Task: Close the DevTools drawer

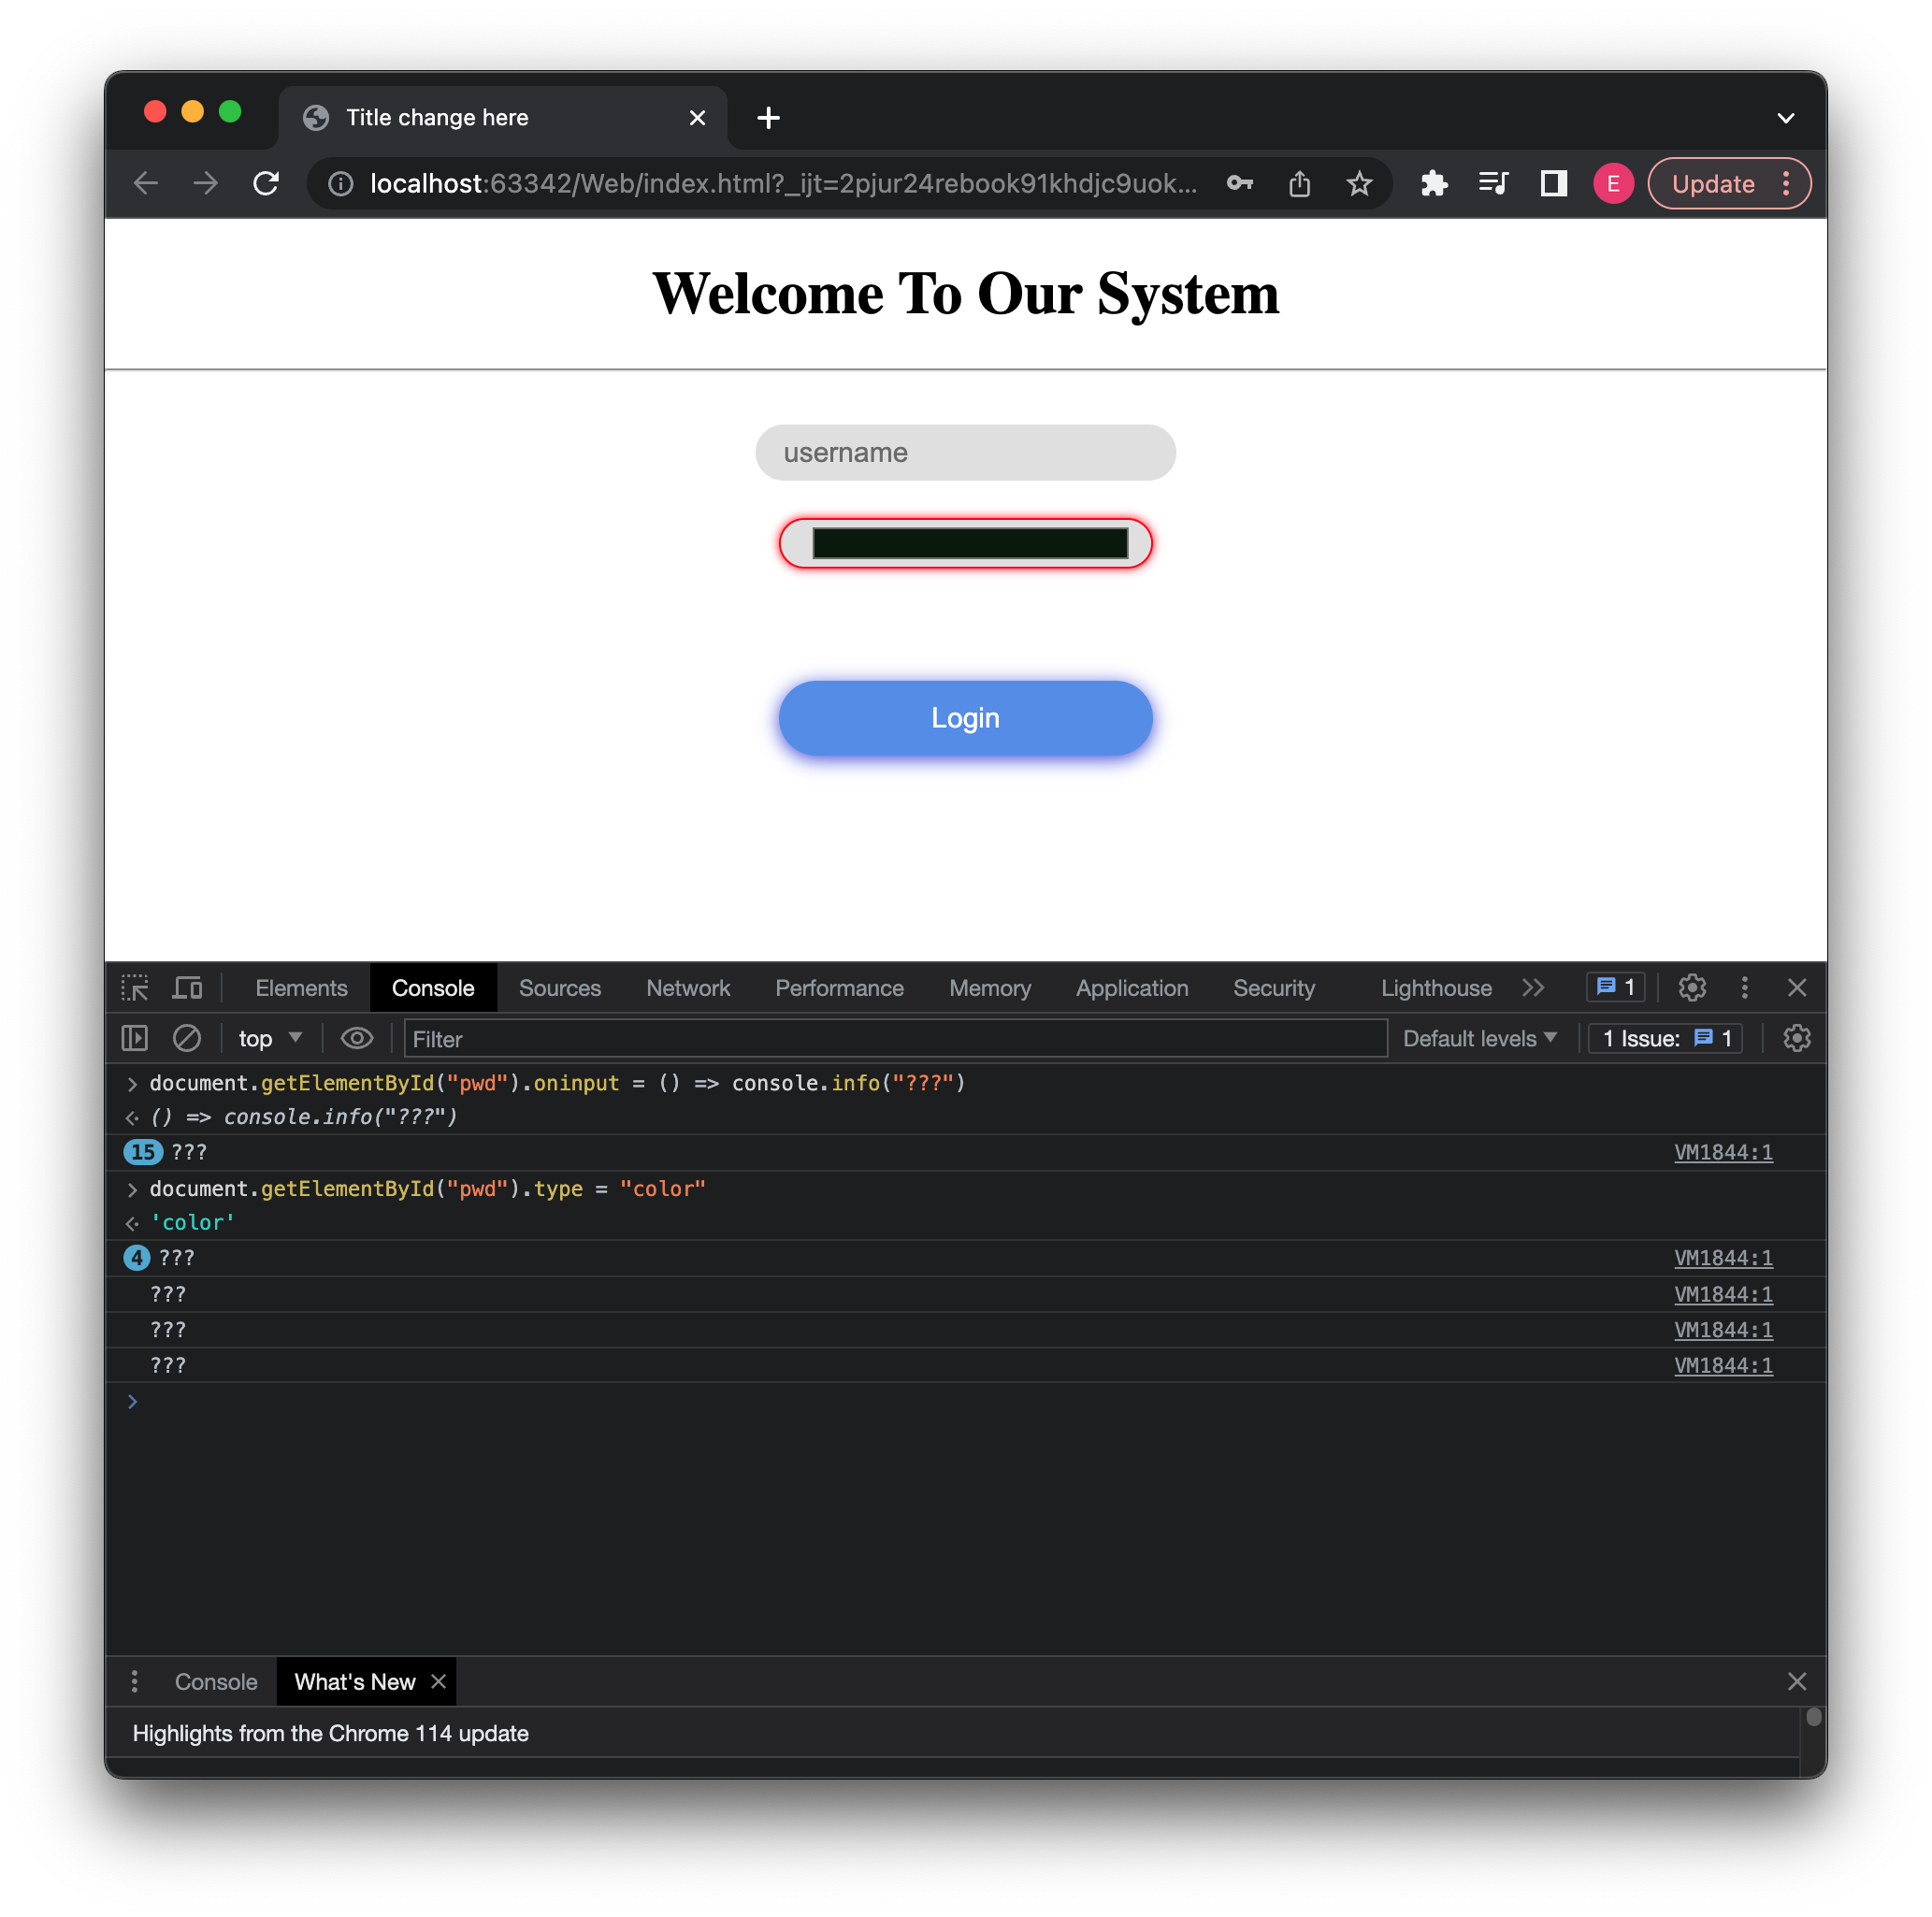Action: (x=1797, y=1681)
